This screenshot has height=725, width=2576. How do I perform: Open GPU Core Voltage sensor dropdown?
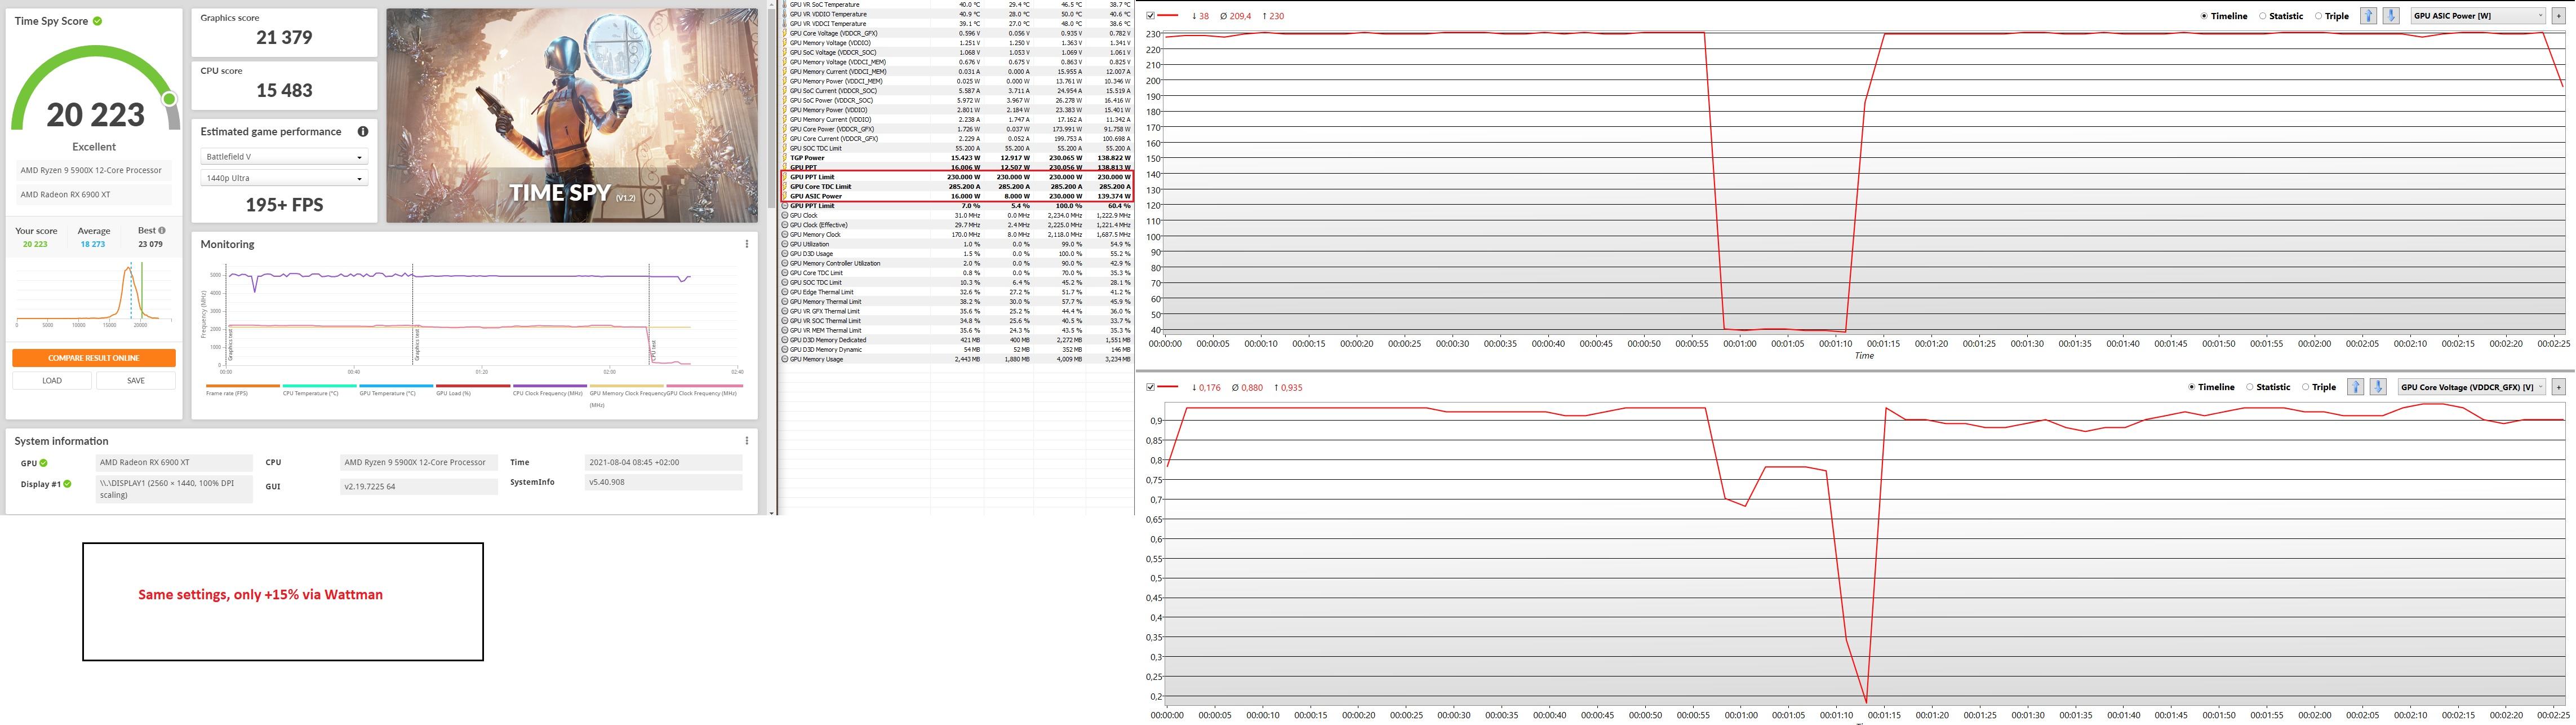coord(2472,387)
